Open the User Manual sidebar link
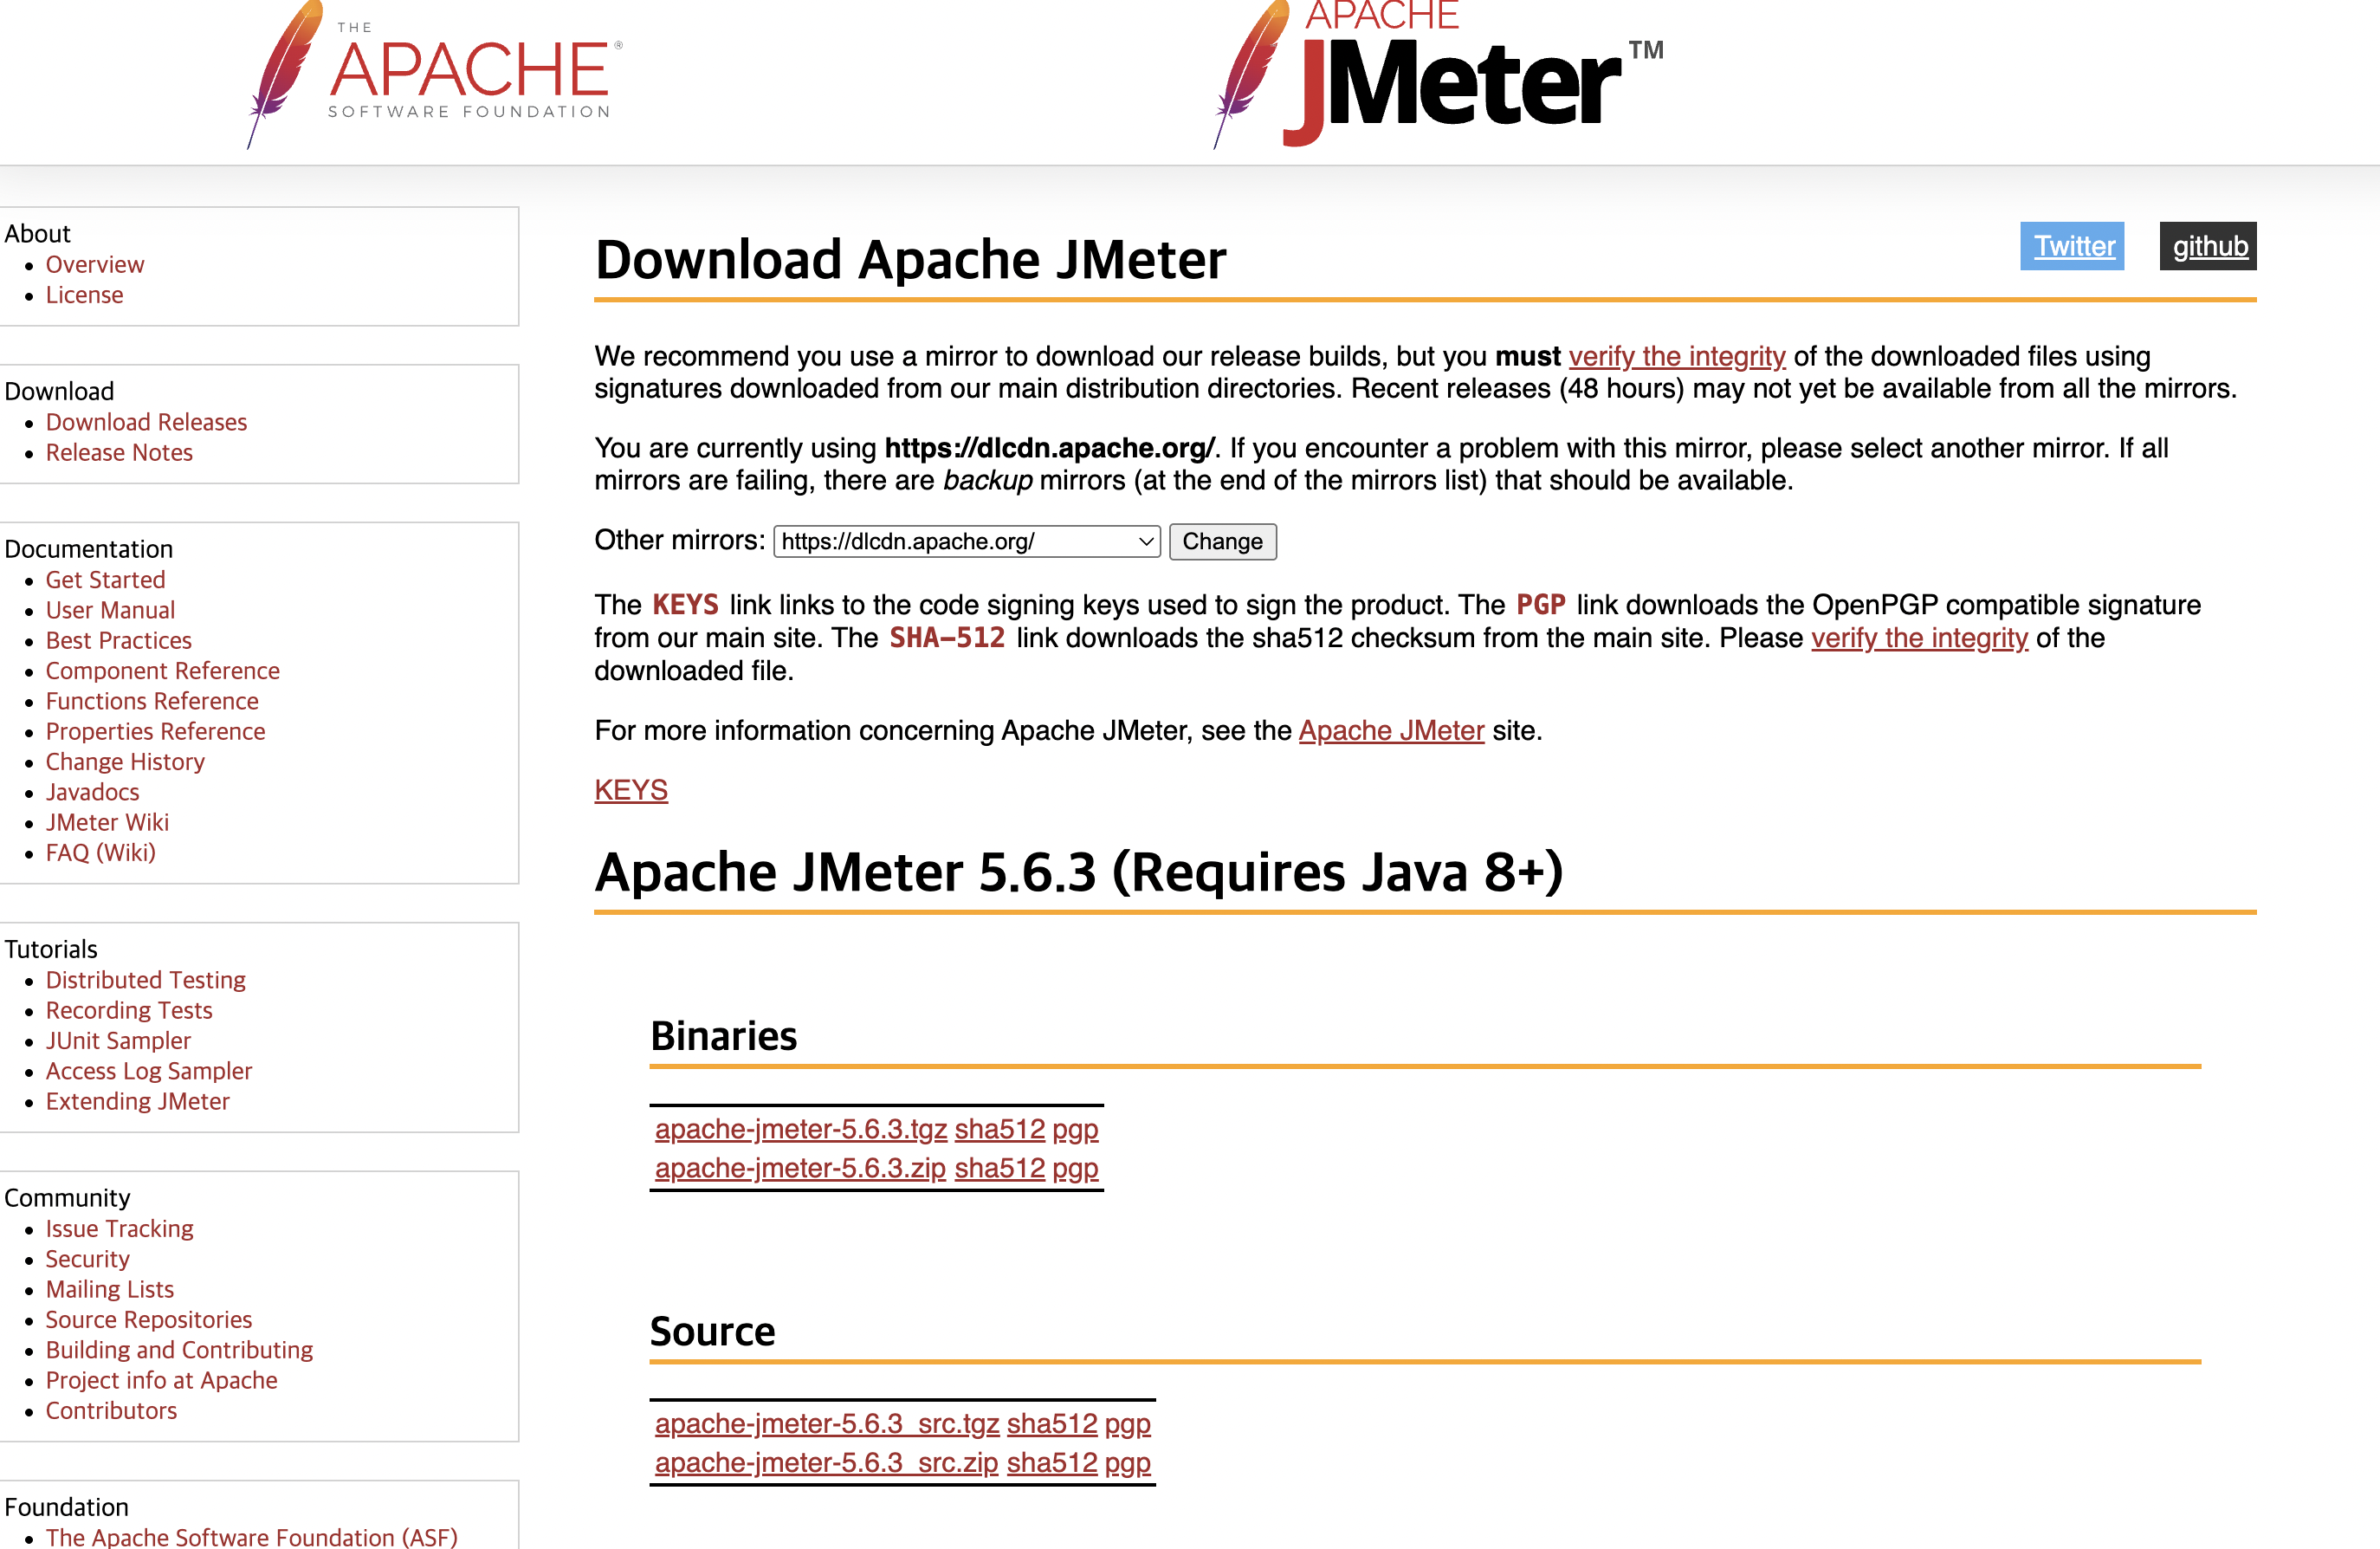Screen dimensions: 2380x1549 (110, 610)
